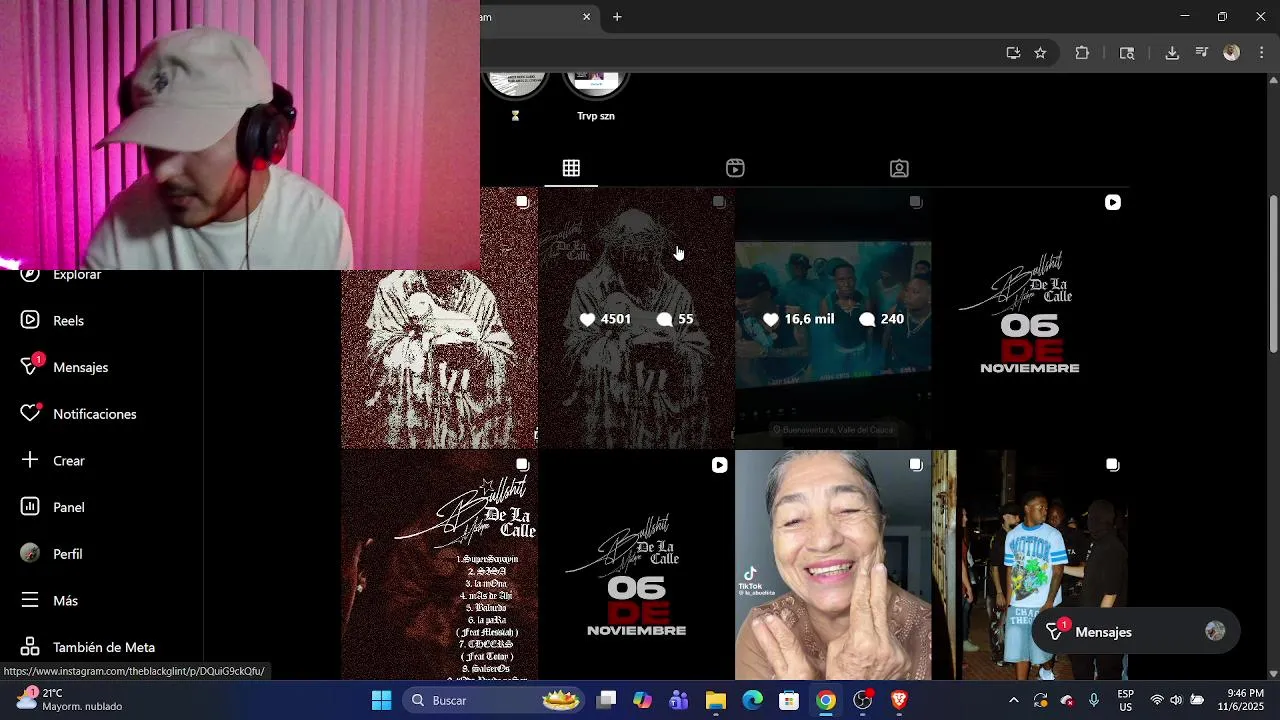The image size is (1280, 720).
Task: Open Task View in the taskbar
Action: coord(606,700)
